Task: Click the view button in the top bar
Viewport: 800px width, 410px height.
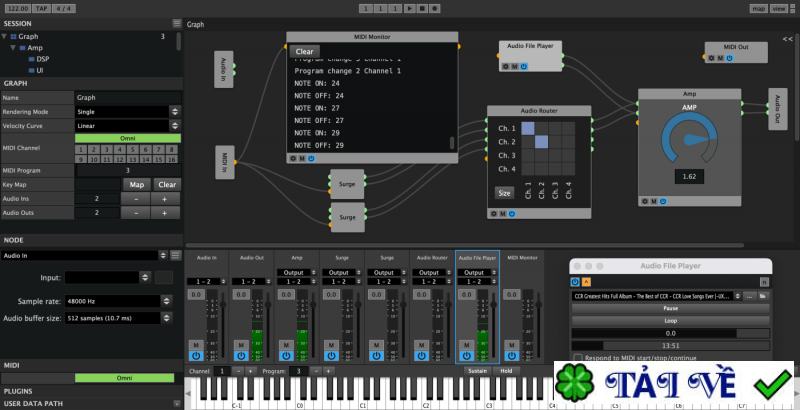Action: tap(779, 9)
